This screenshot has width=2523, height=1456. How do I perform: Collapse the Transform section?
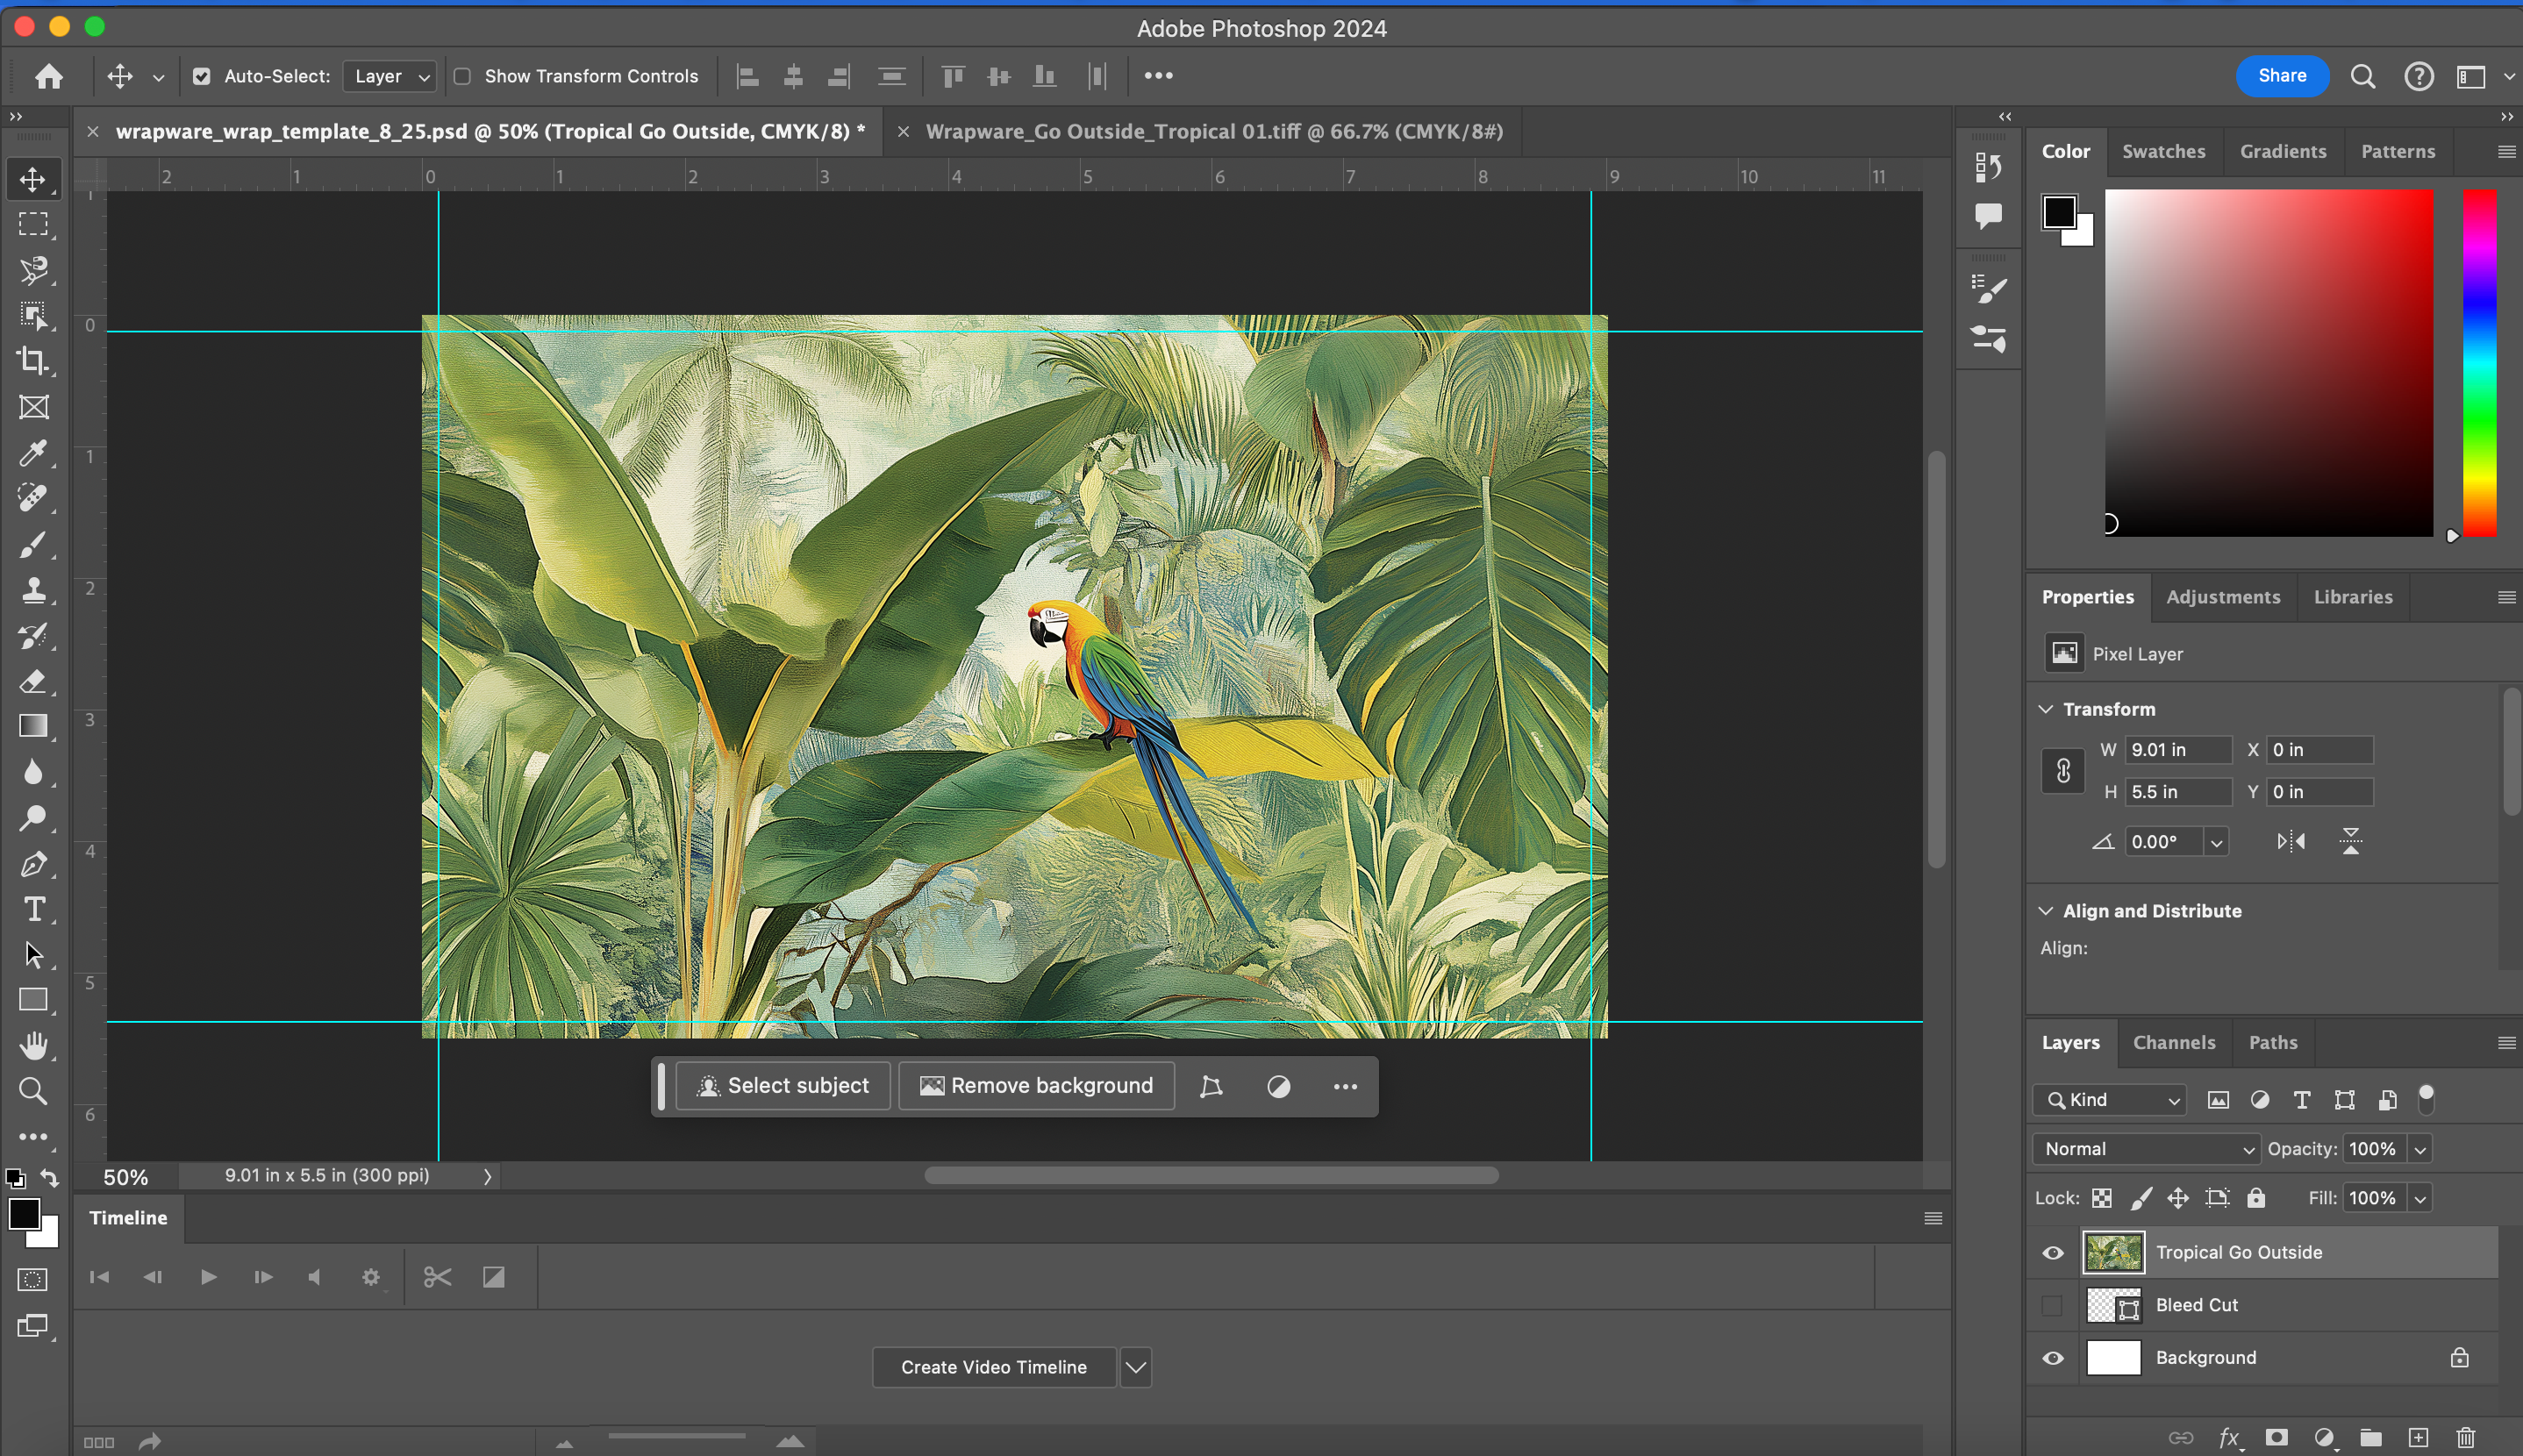[x=2046, y=709]
